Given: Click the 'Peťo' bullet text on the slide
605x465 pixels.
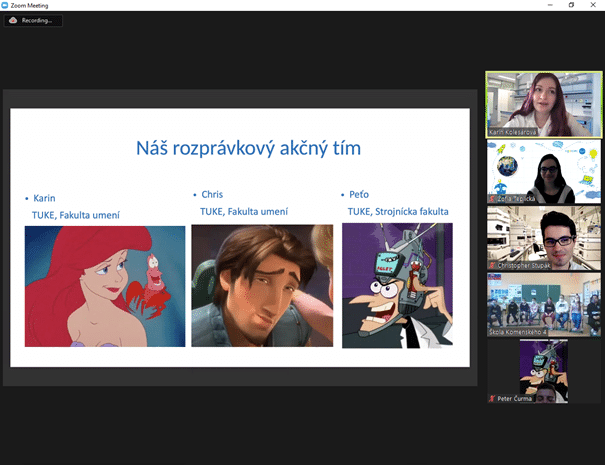Looking at the screenshot, I should point(359,194).
